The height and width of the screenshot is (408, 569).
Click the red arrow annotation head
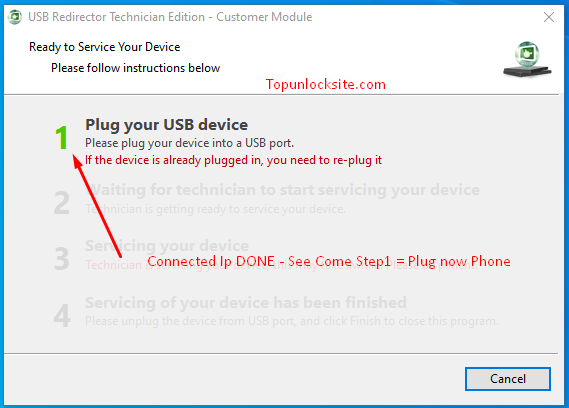[77, 160]
